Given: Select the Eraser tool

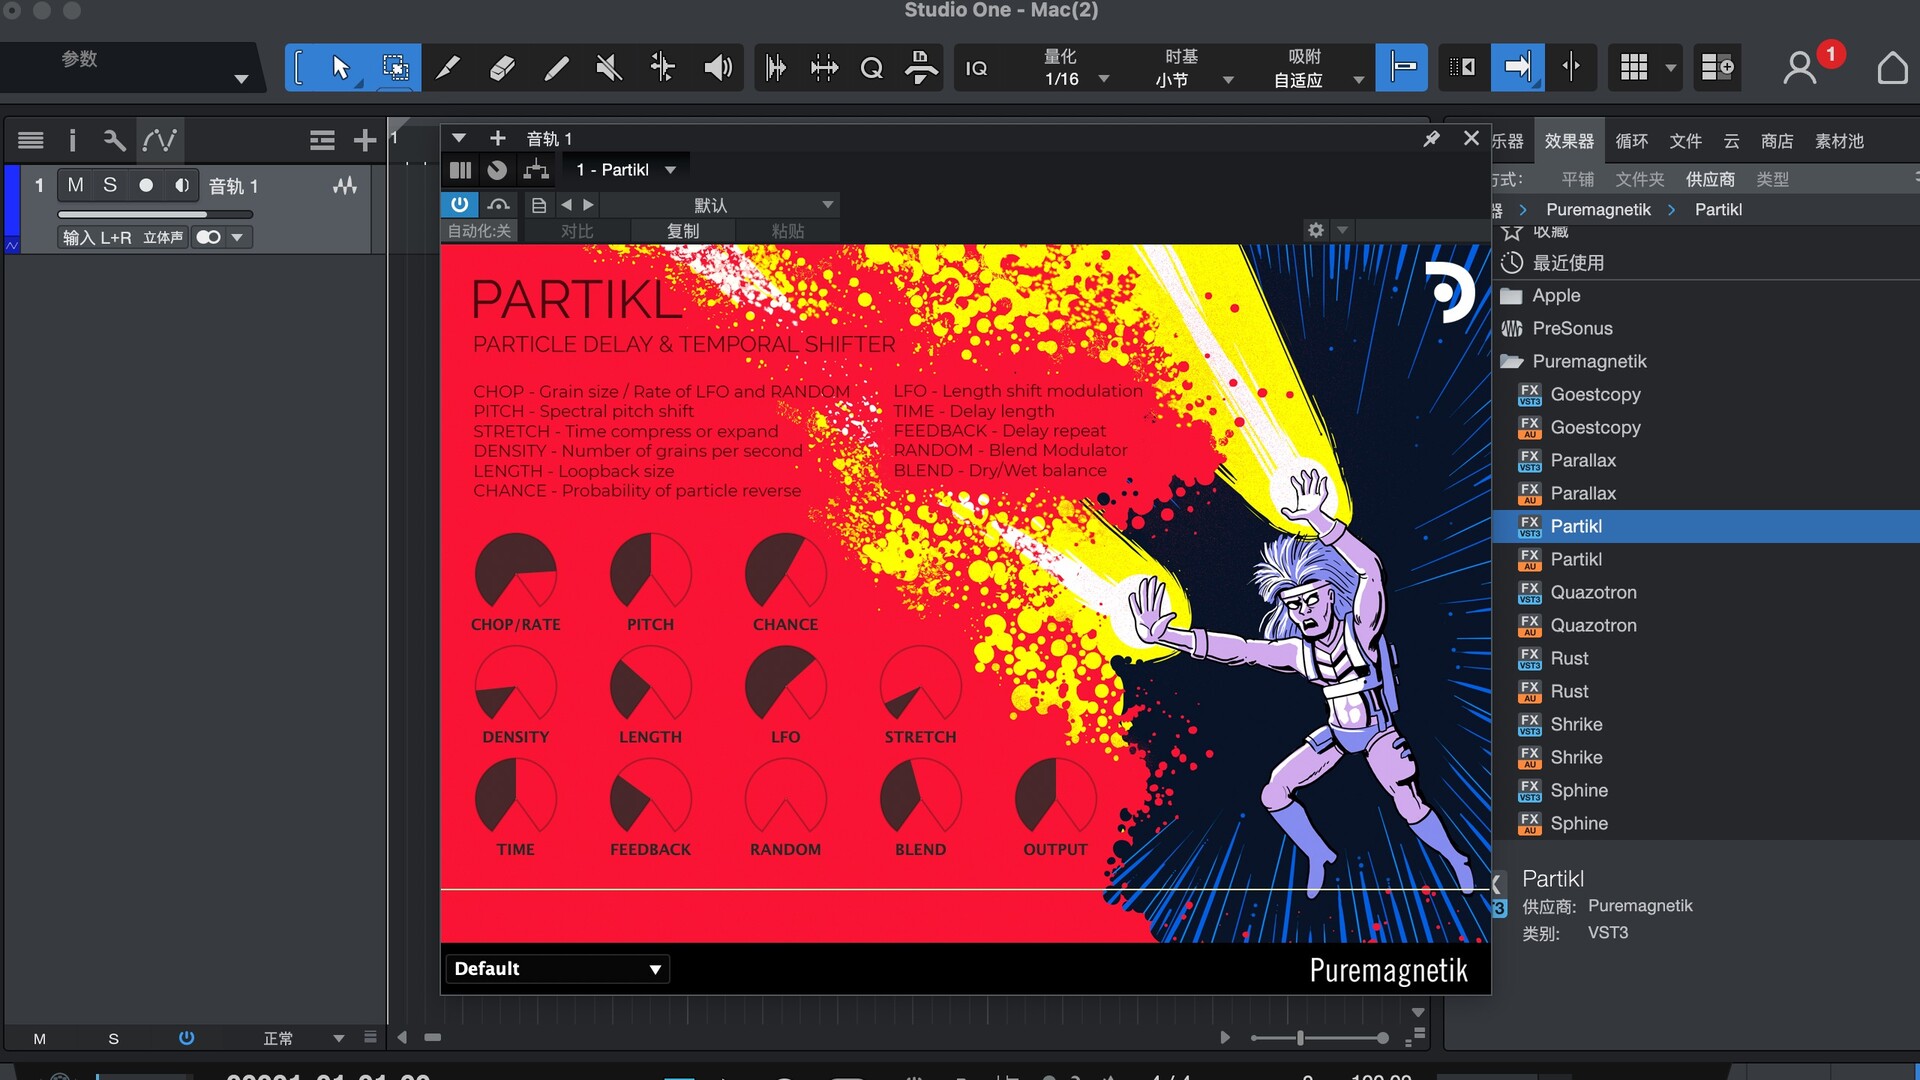Looking at the screenshot, I should (502, 68).
